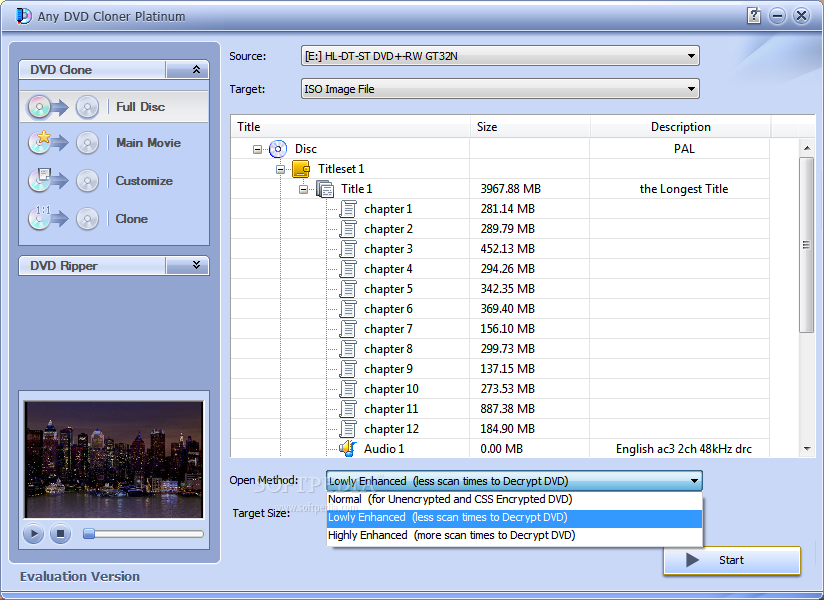The width and height of the screenshot is (824, 600).
Task: Collapse the Titleset 1 node
Action: point(280,169)
